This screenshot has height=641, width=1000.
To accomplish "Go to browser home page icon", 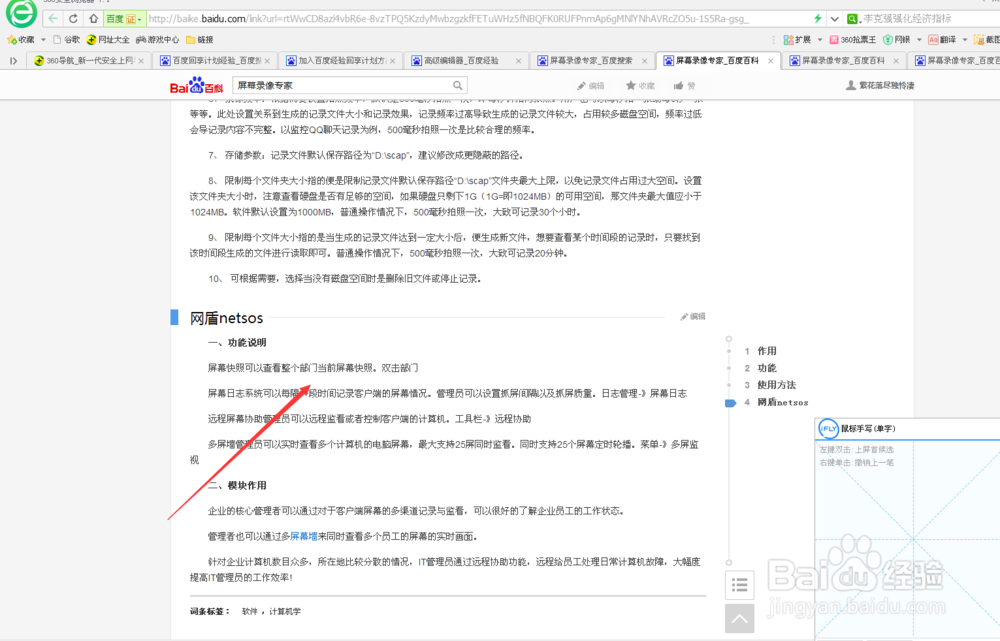I will click(x=93, y=18).
